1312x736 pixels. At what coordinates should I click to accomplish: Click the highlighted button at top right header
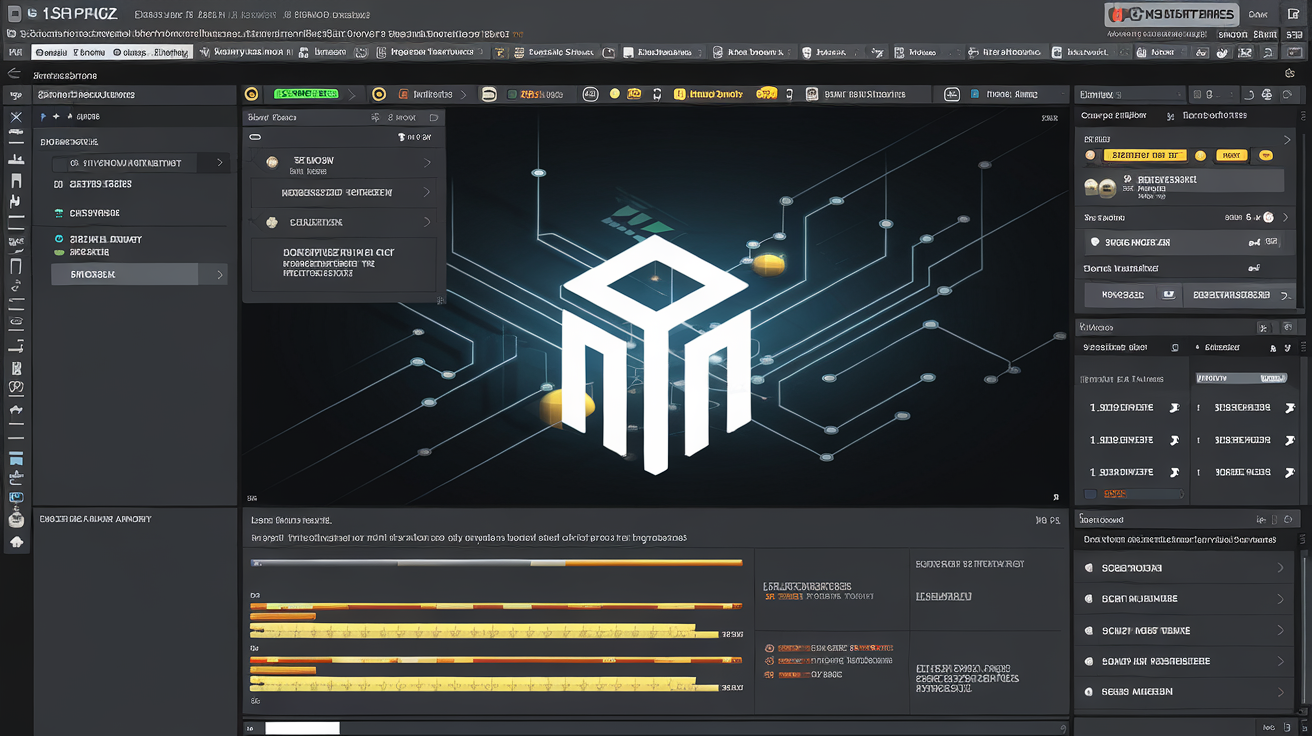click(x=1172, y=15)
